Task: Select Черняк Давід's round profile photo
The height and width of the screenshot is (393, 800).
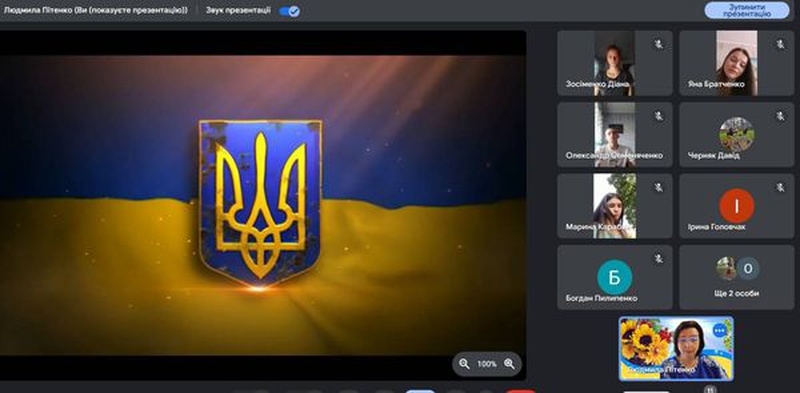Action: click(x=737, y=134)
